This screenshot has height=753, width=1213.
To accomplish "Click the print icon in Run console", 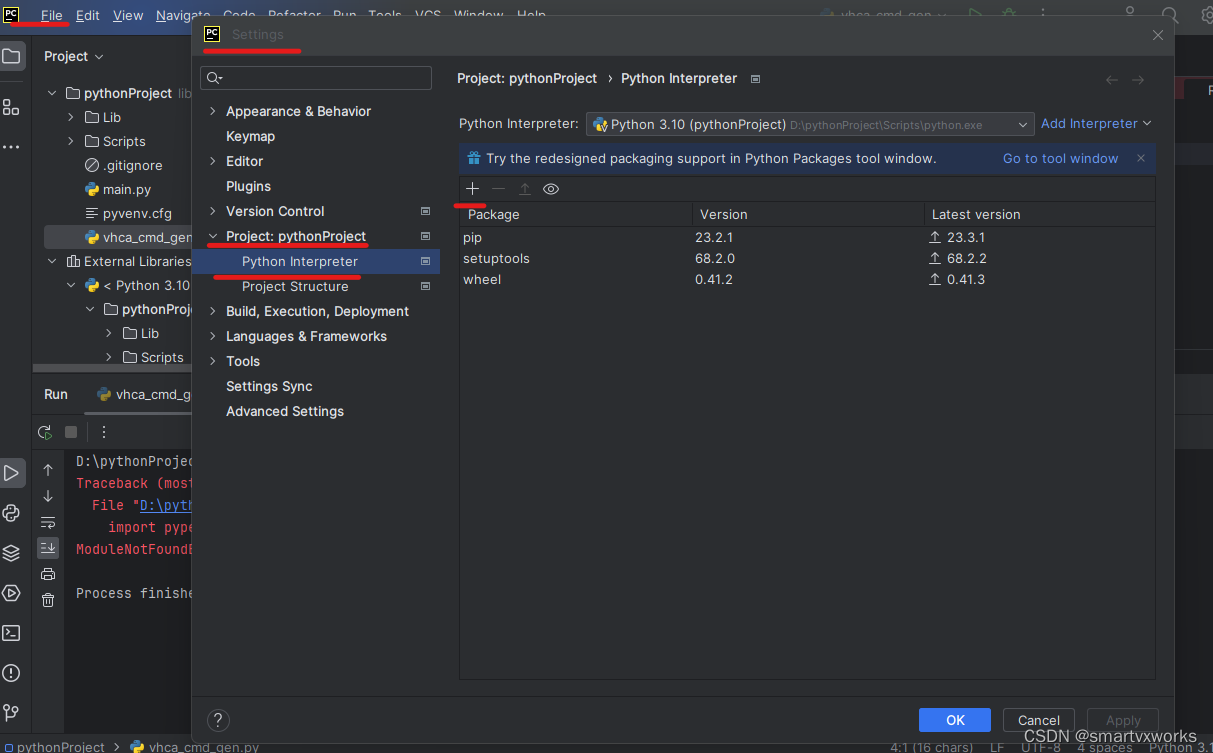I will [48, 574].
